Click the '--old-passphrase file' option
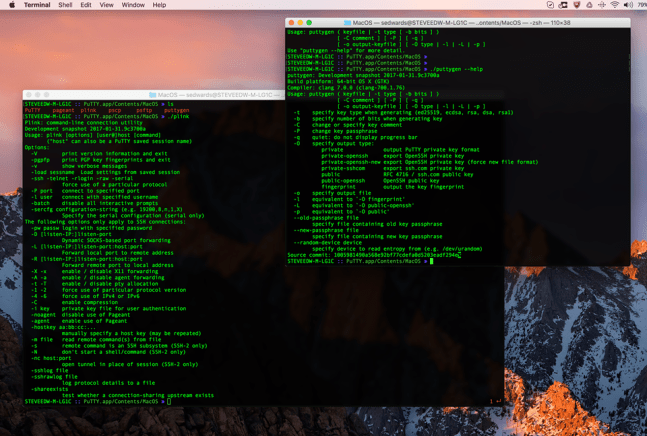The image size is (647, 436). [326, 217]
